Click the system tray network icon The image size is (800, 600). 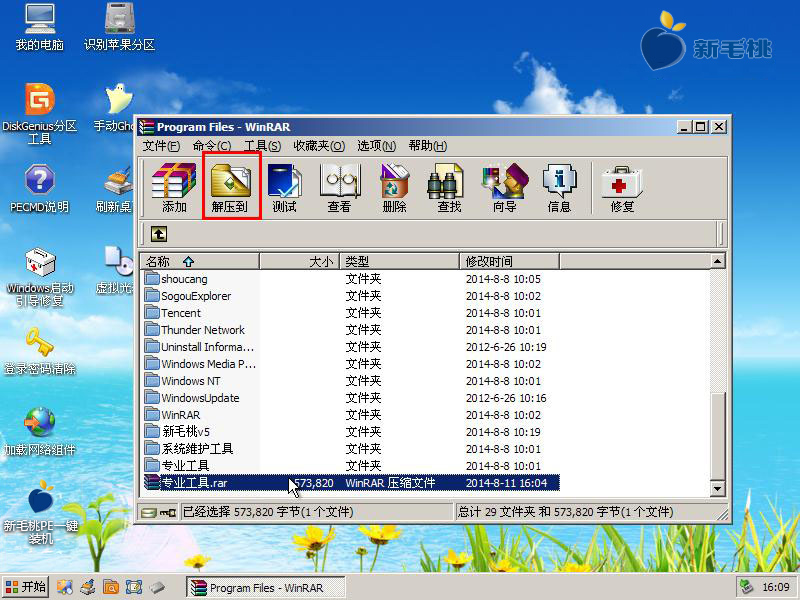[x=747, y=587]
